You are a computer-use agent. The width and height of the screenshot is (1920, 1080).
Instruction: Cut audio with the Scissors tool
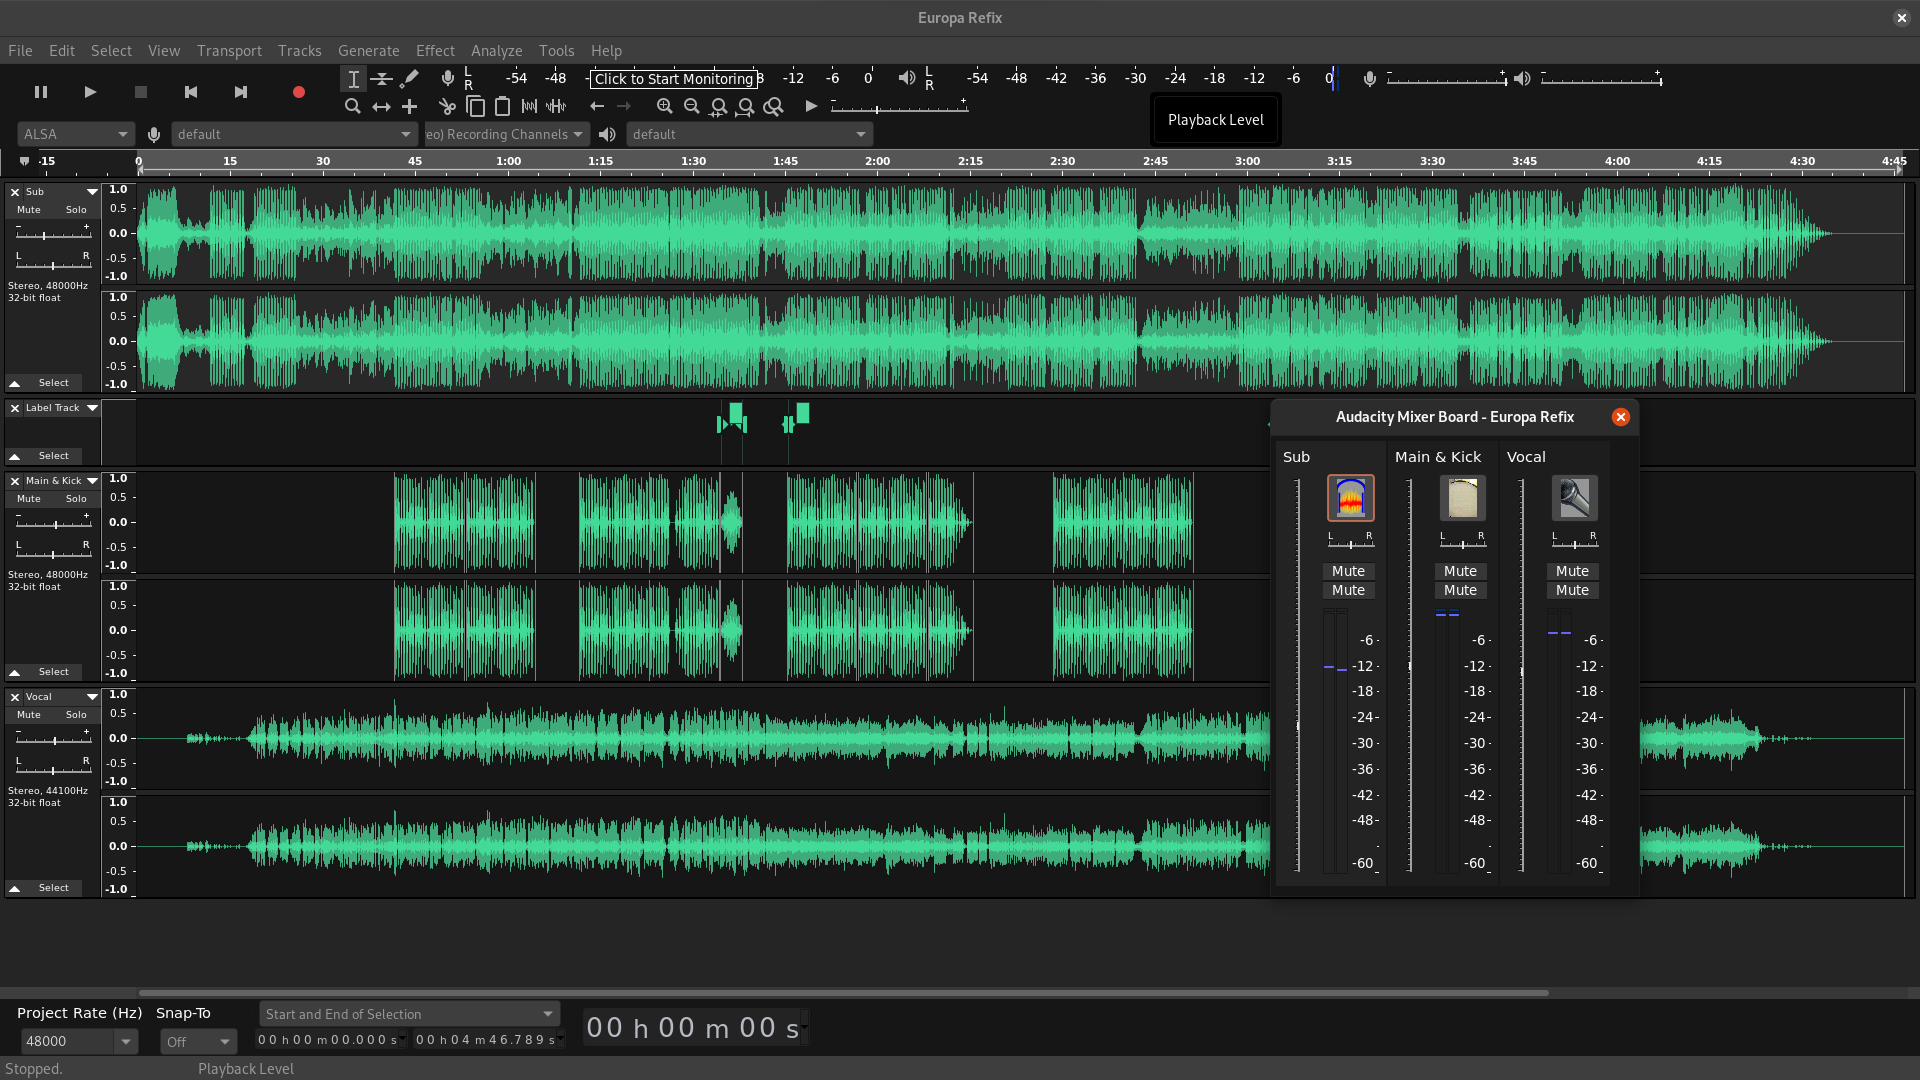coord(447,106)
